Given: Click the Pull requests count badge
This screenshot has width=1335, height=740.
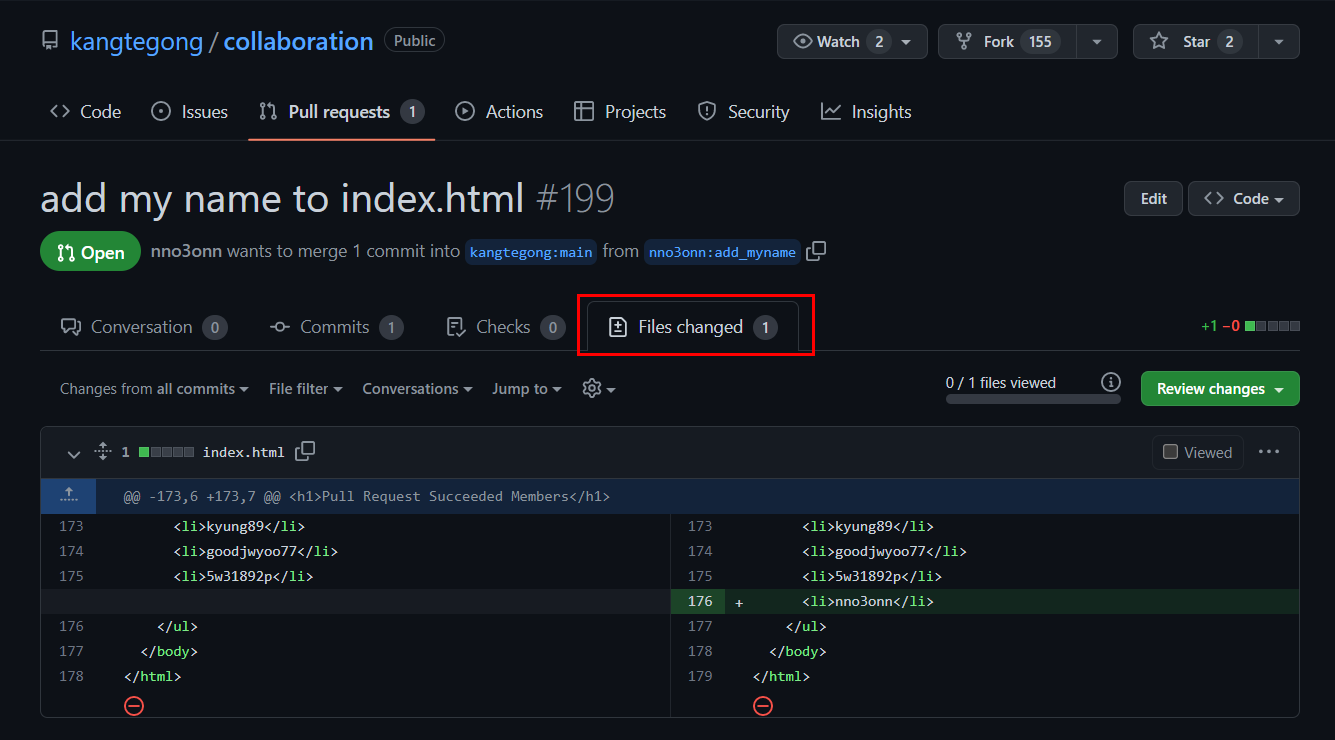Looking at the screenshot, I should [x=412, y=112].
